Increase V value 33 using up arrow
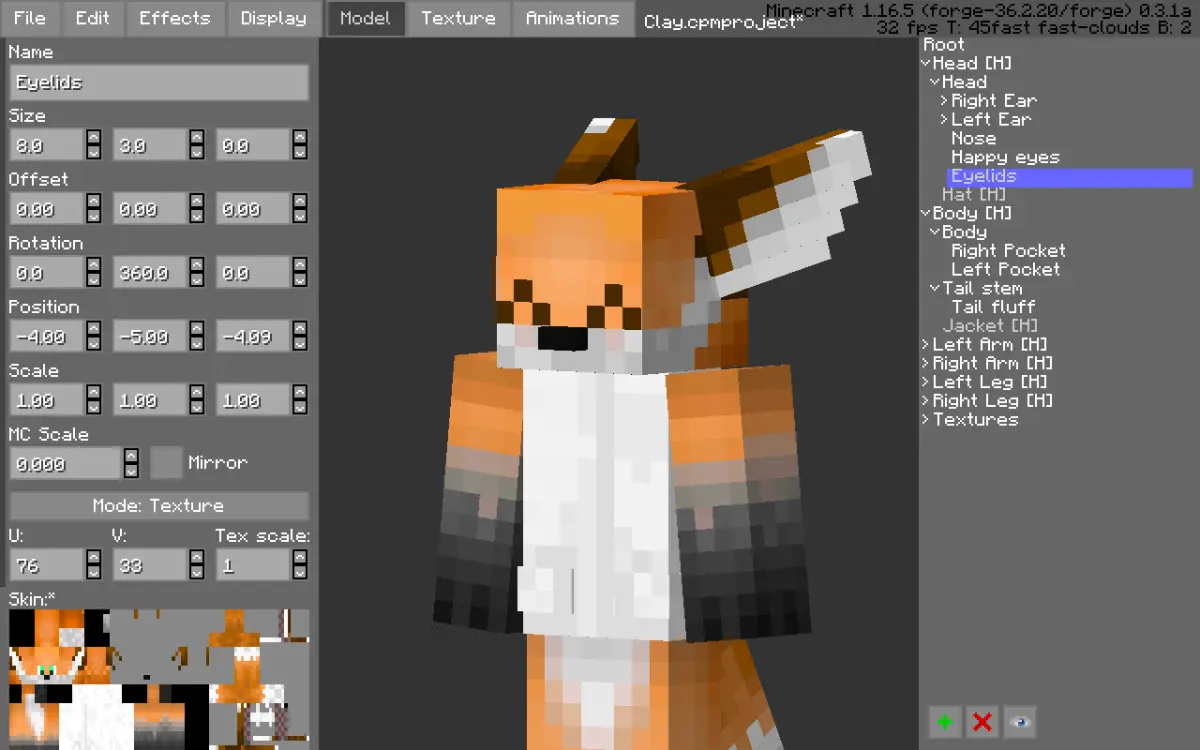This screenshot has width=1200, height=750. pyautogui.click(x=197, y=558)
